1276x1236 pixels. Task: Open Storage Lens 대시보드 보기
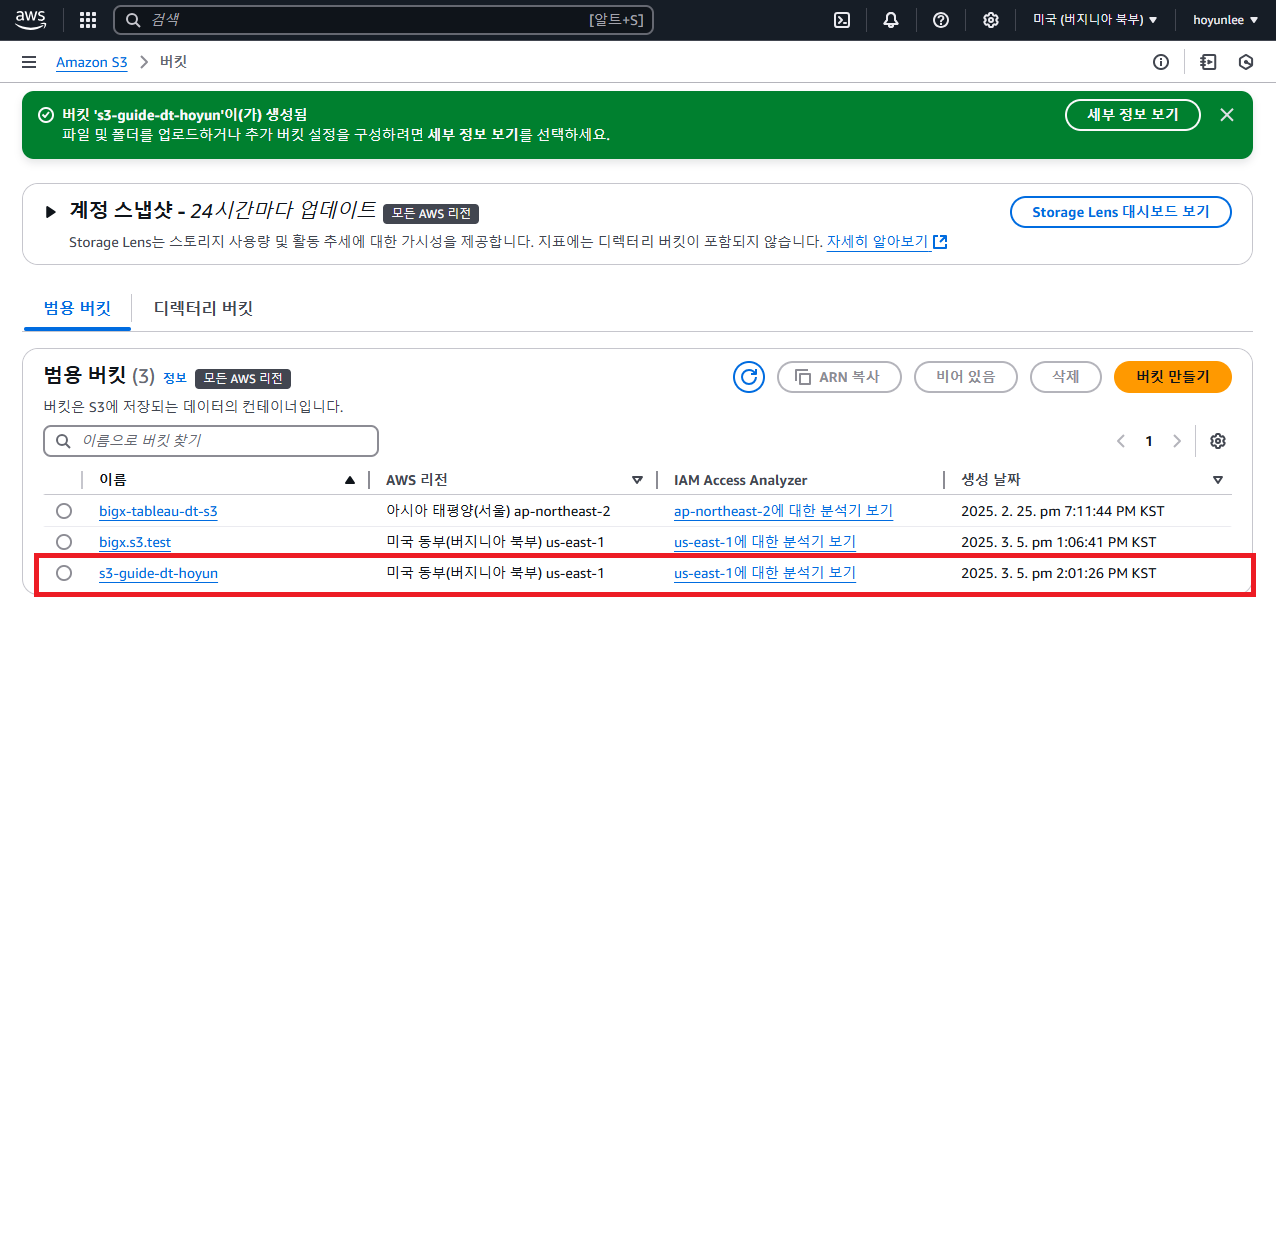(1121, 212)
